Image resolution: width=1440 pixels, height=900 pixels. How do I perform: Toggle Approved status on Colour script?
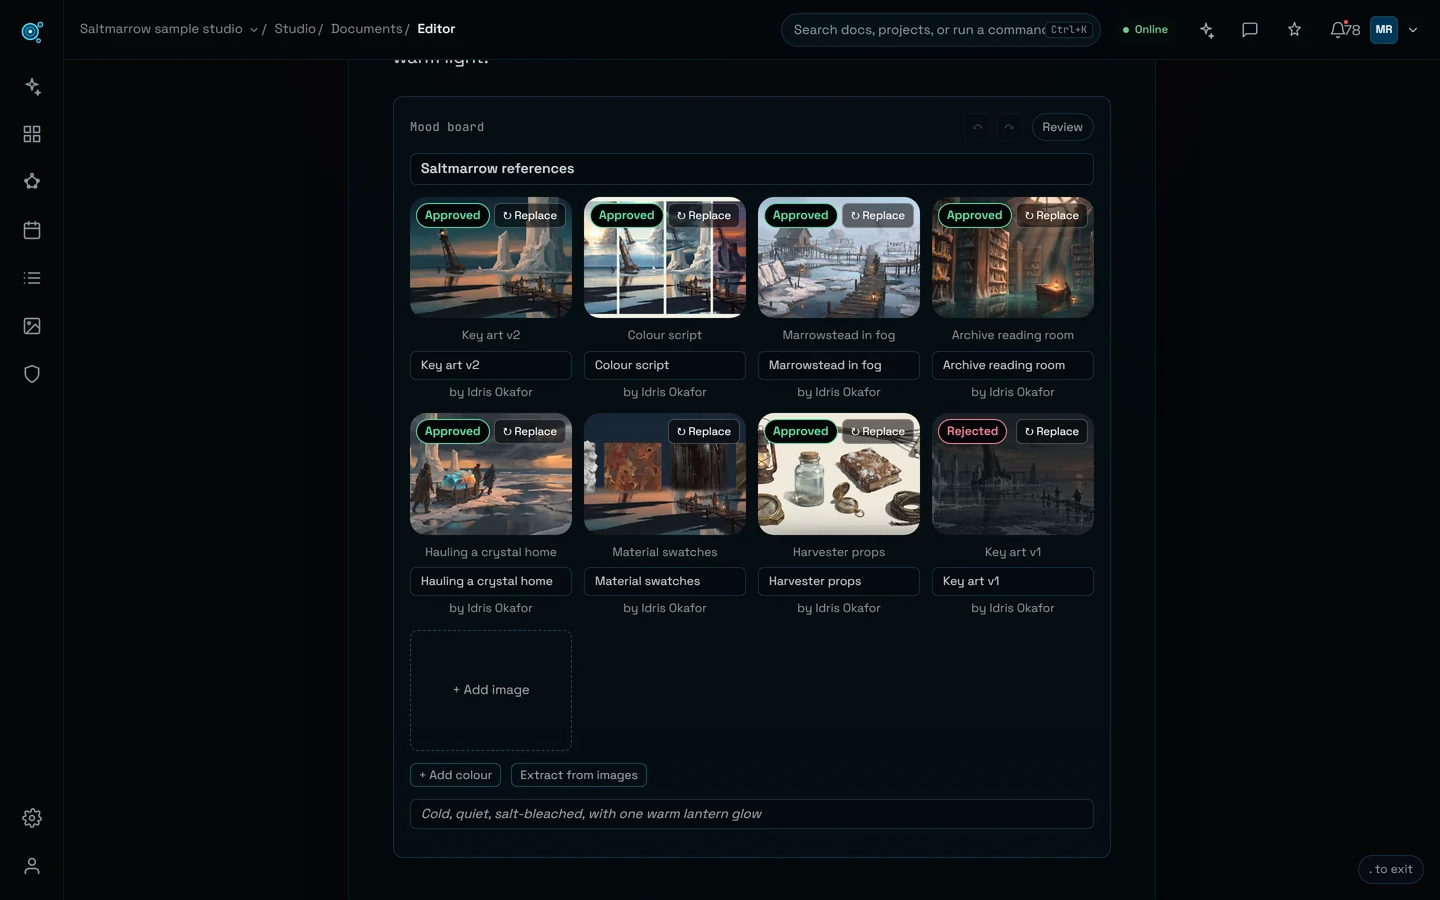coord(626,215)
